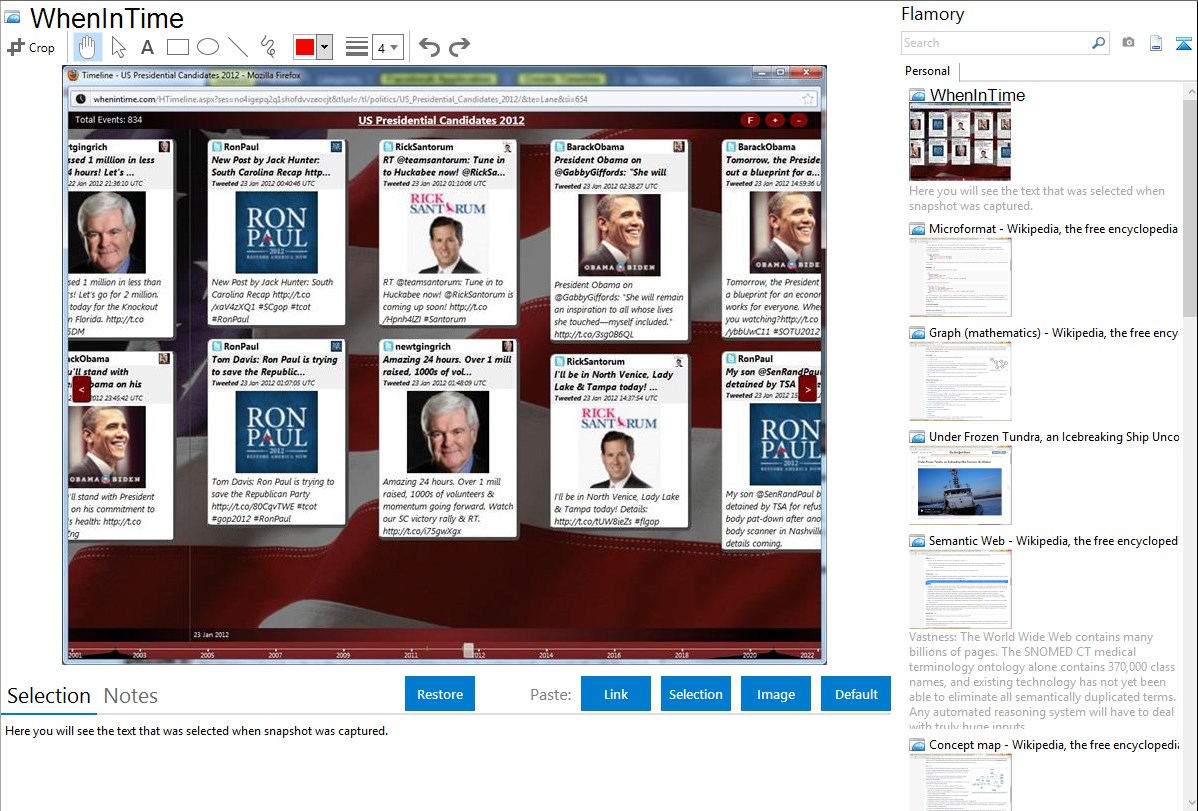Redo the last edit
1198x811 pixels.
coord(459,47)
